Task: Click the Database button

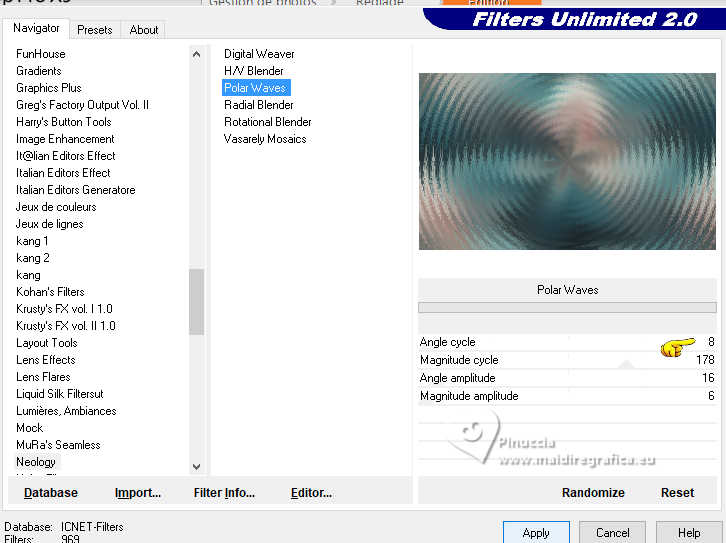Action: pyautogui.click(x=51, y=493)
